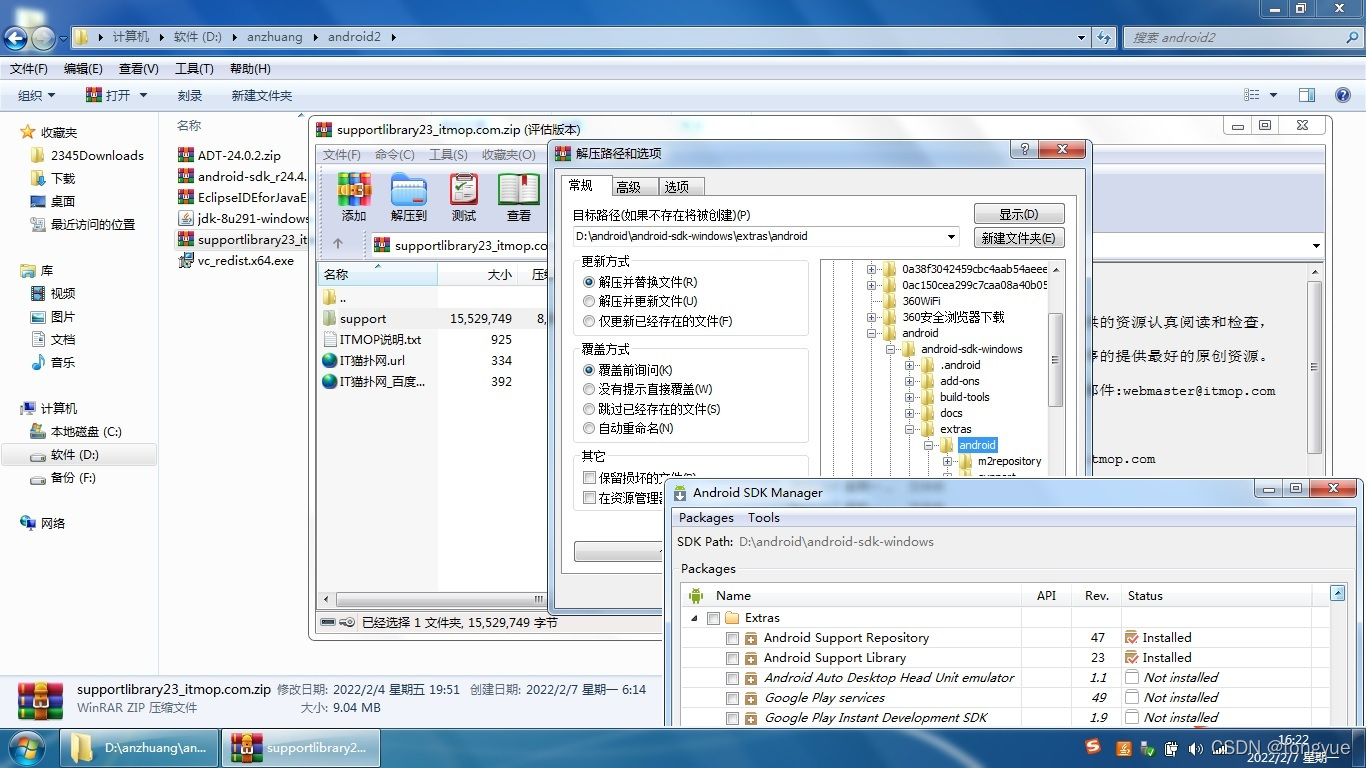Click the volume speaker icon in the tray

tap(1196, 748)
